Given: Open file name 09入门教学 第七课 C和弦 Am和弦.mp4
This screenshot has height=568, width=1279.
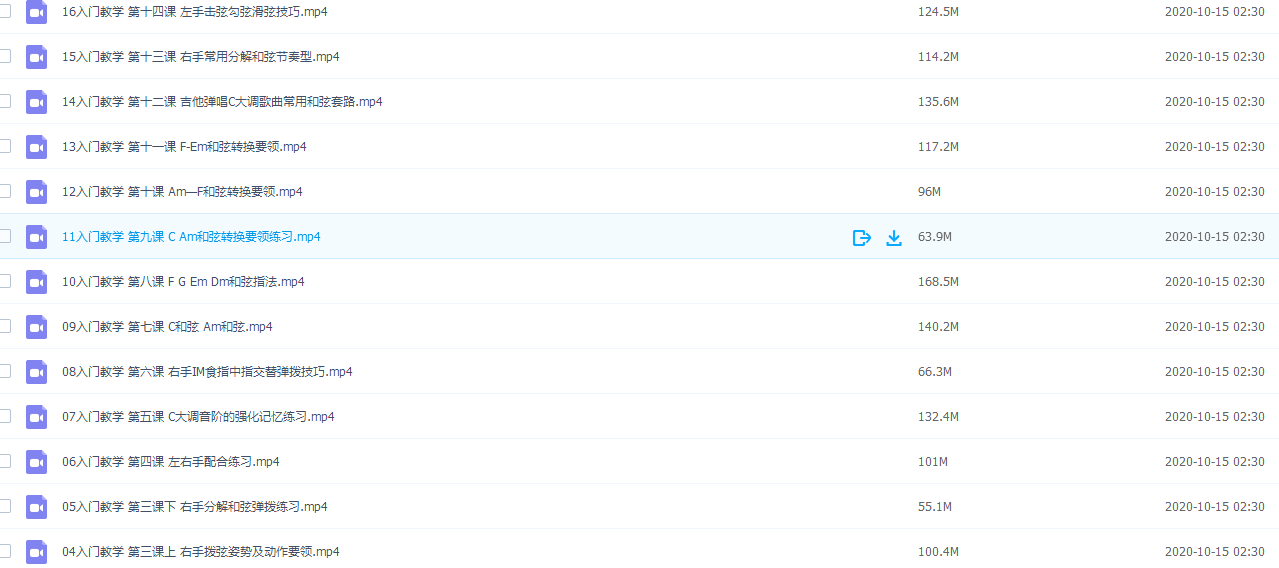Looking at the screenshot, I should coord(167,327).
